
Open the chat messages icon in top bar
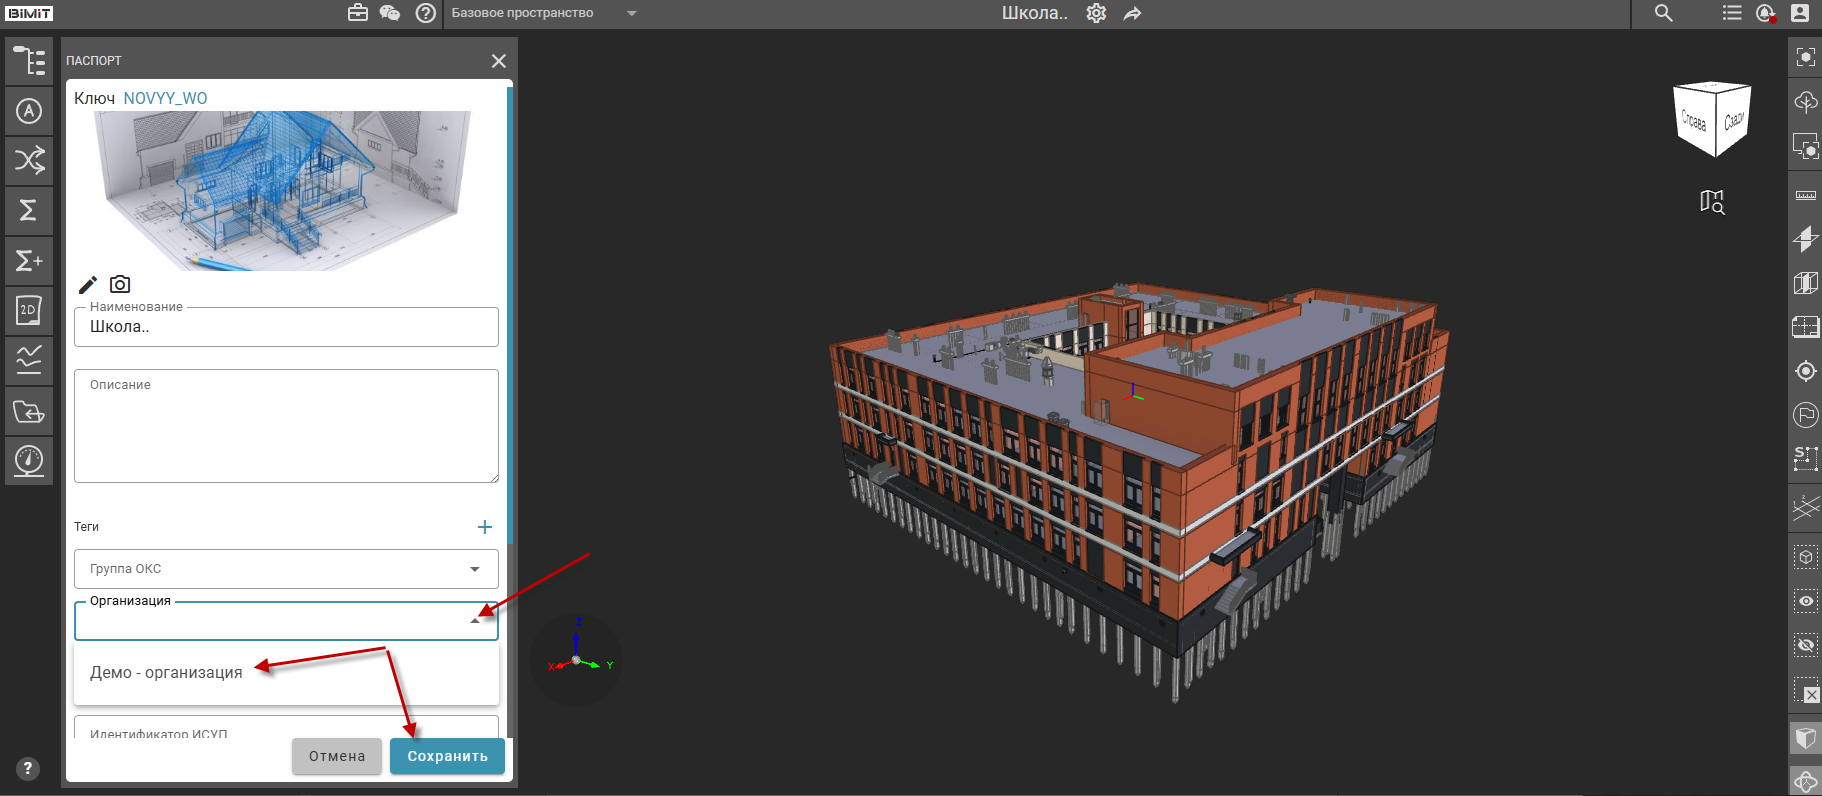[x=390, y=13]
